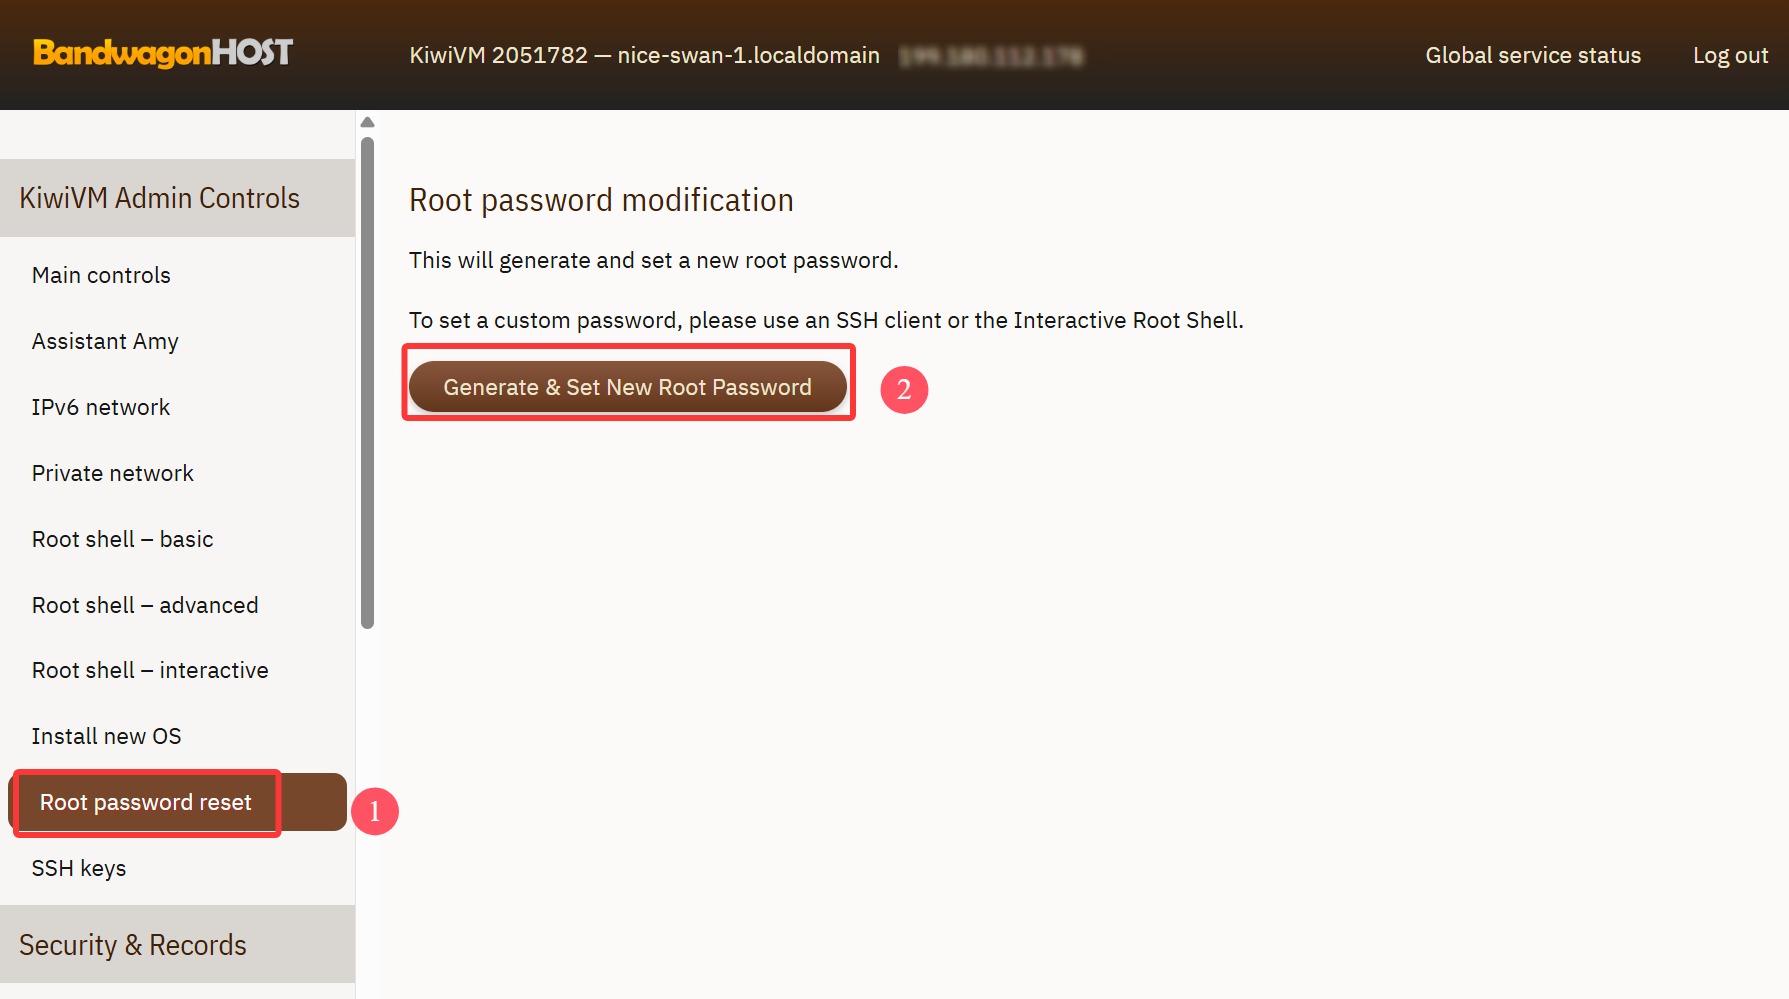Open Root shell – advanced

point(145,605)
